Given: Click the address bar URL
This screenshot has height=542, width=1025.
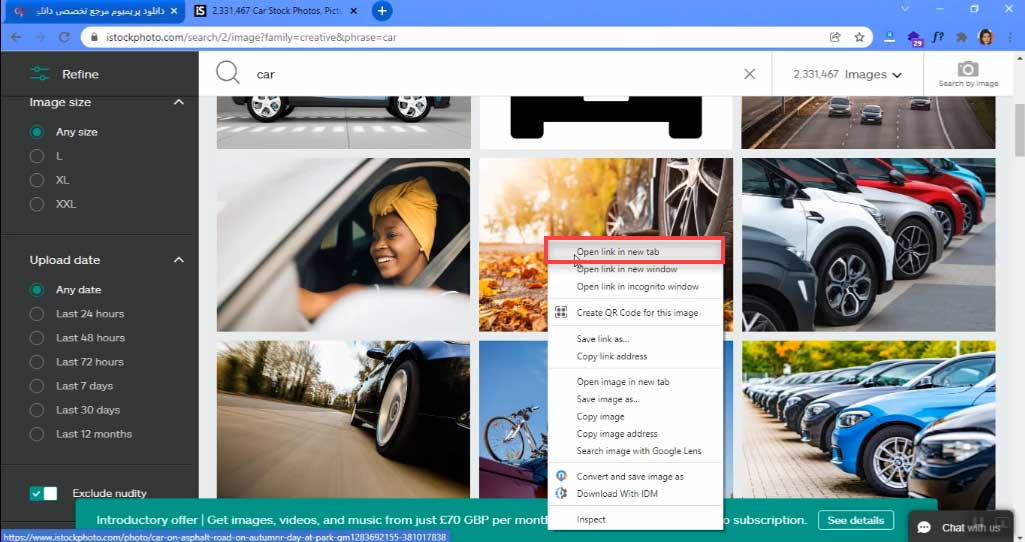Looking at the screenshot, I should click(x=251, y=37).
